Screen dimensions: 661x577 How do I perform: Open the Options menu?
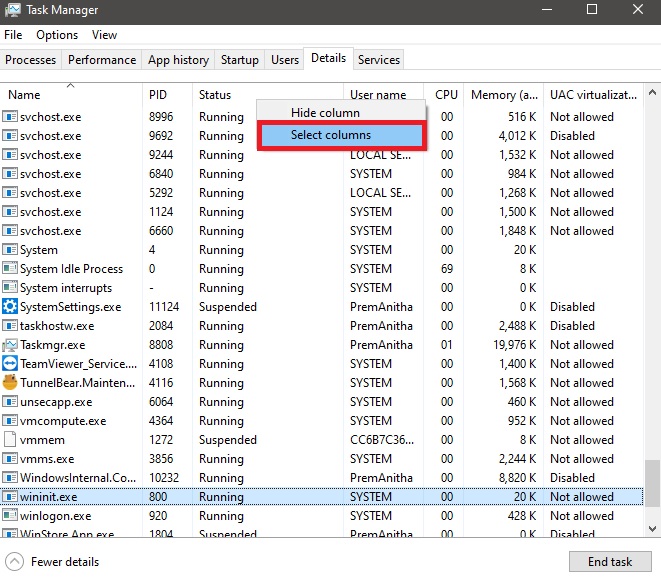coord(57,35)
